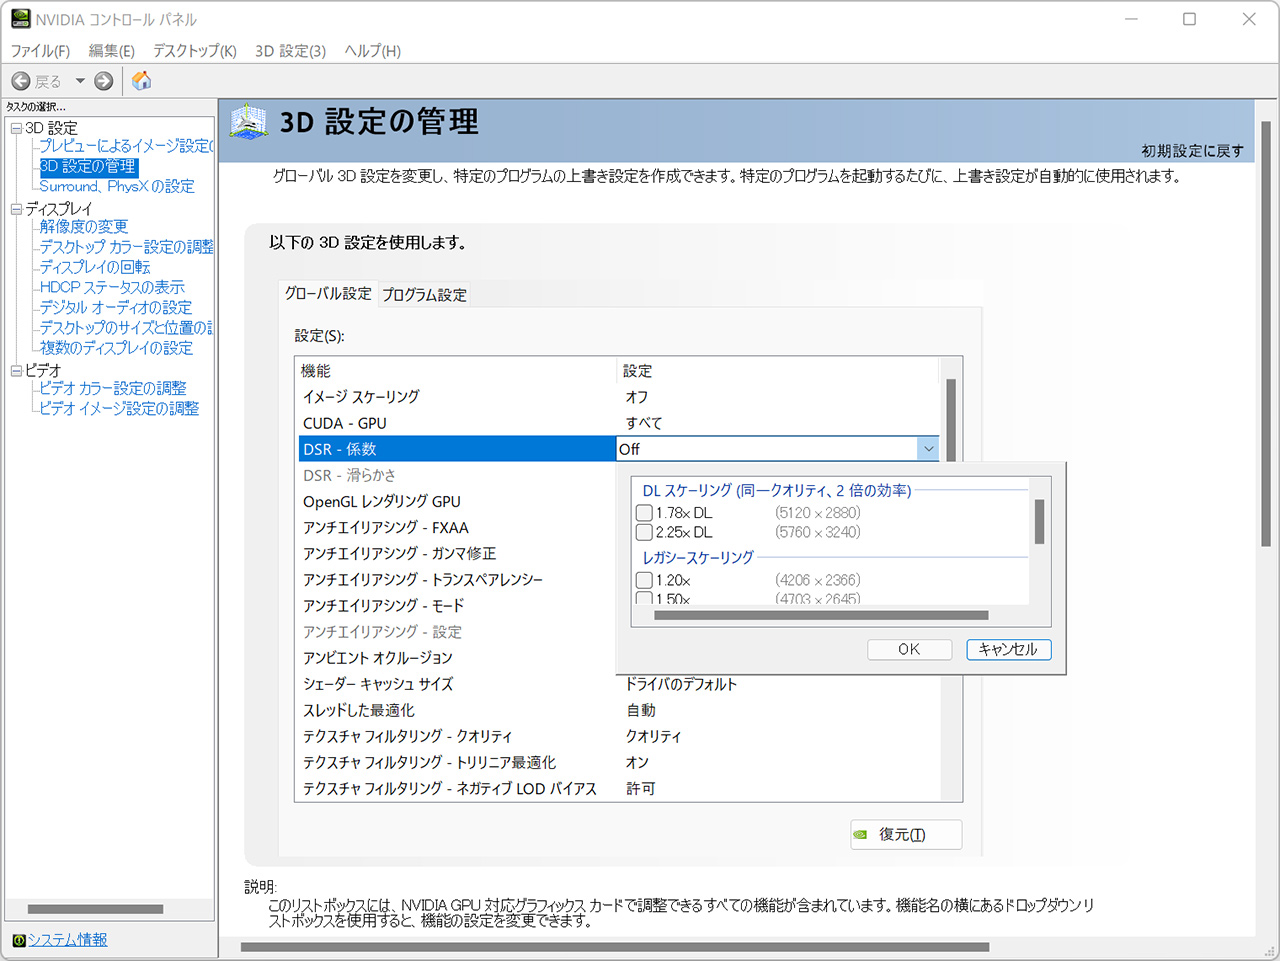Click the task tree horizontal scrollbar
1280x961 pixels.
coord(95,909)
